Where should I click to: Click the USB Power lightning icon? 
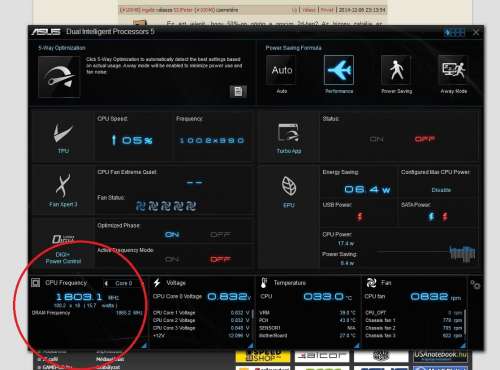coord(360,216)
